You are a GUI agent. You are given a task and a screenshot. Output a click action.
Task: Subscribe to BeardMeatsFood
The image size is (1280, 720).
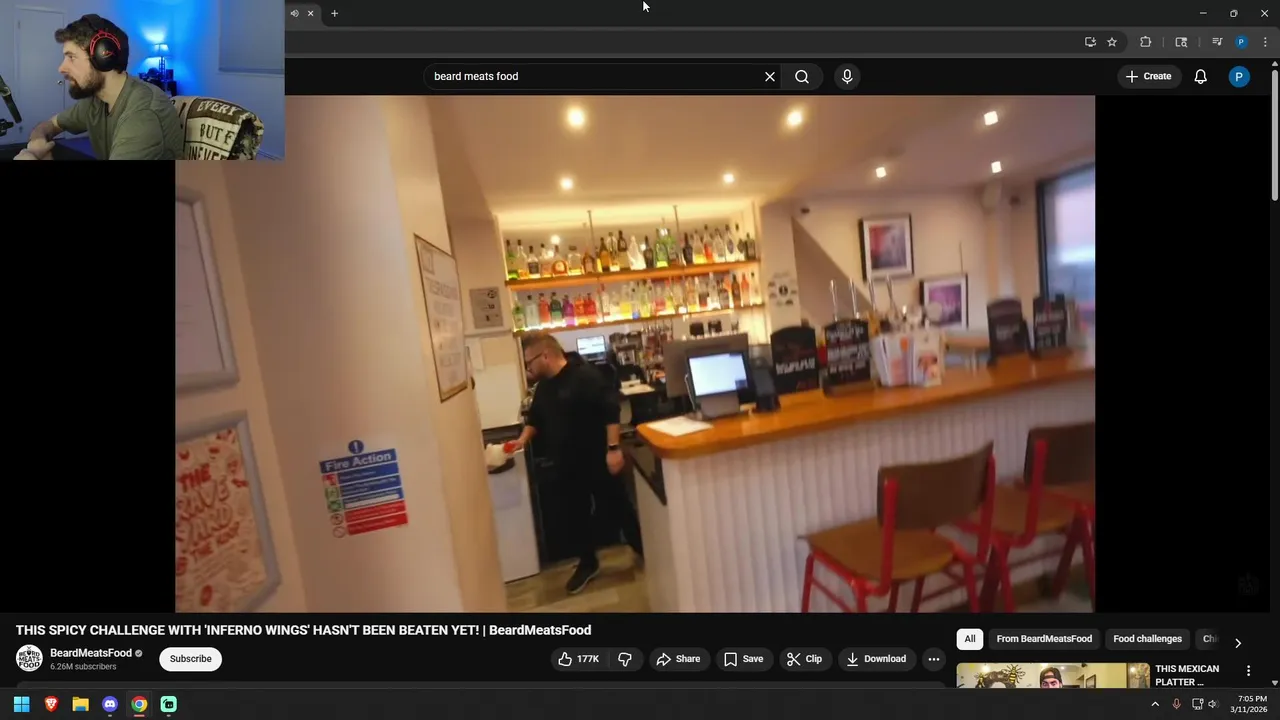coord(190,659)
